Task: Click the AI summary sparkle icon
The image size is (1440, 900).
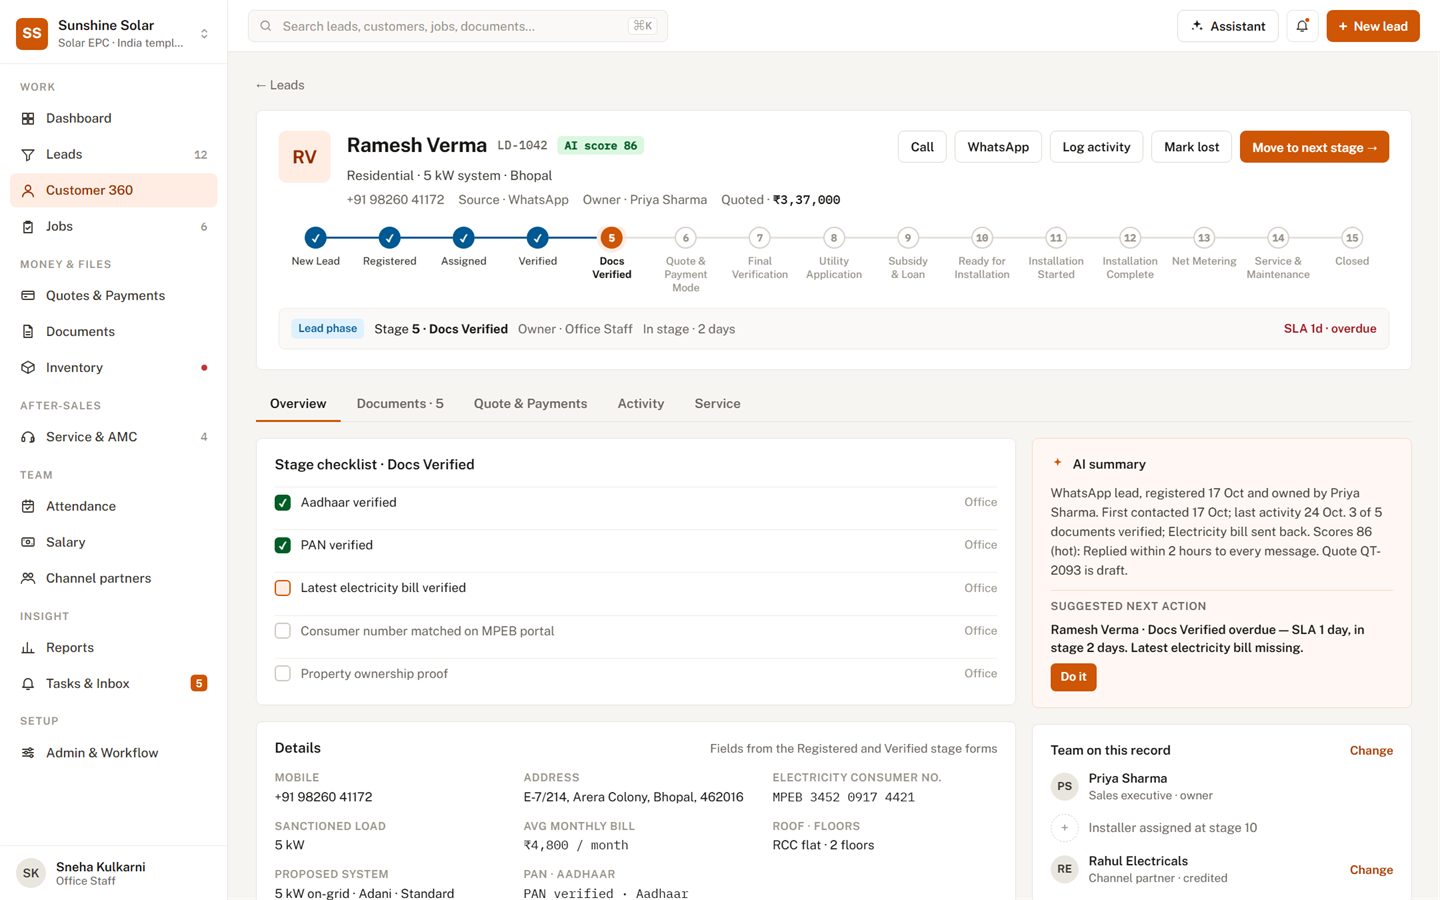Action: coord(1057,463)
